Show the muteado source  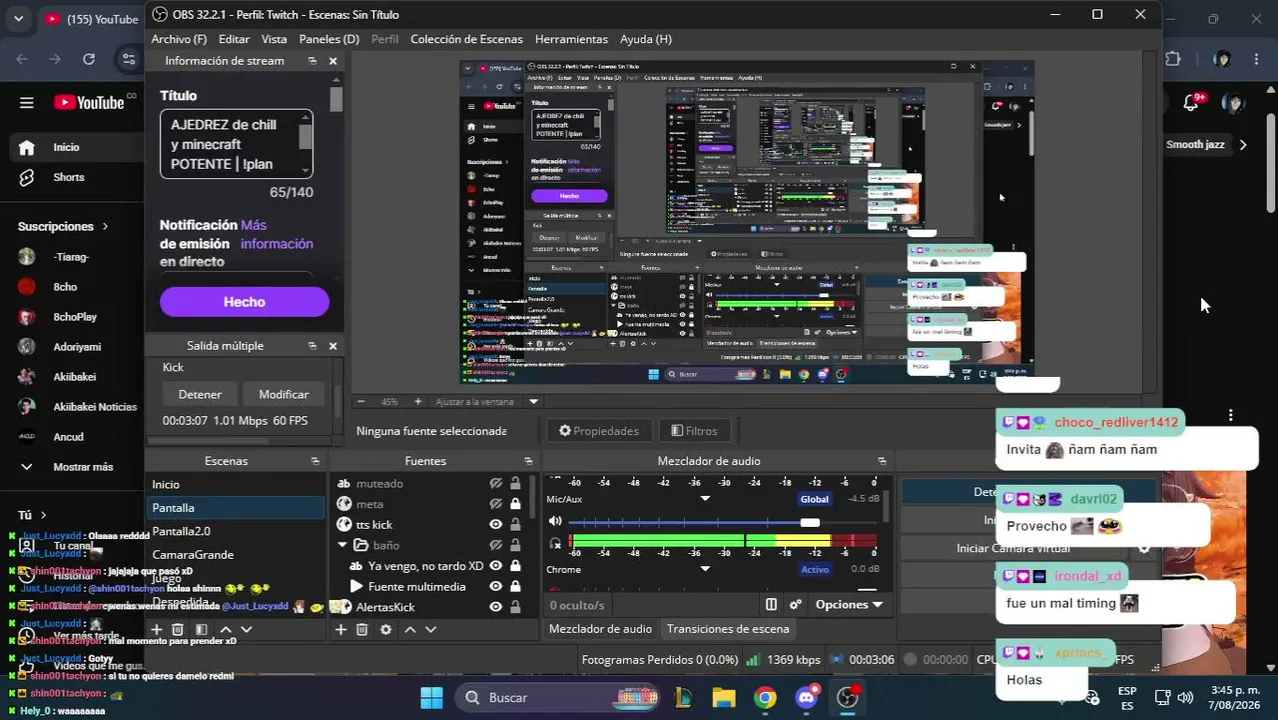pyautogui.click(x=495, y=484)
